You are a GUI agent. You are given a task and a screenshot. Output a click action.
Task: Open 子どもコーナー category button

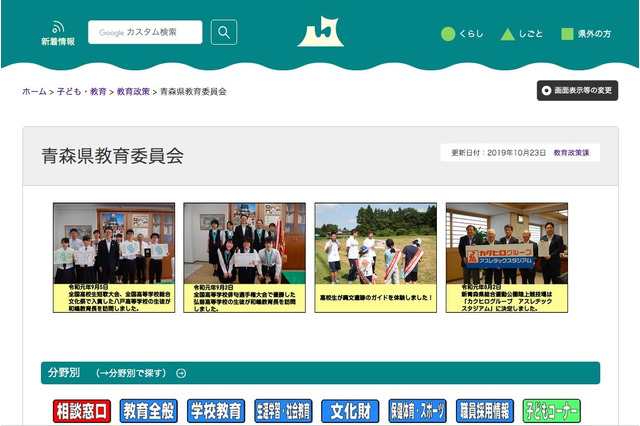[x=551, y=411]
